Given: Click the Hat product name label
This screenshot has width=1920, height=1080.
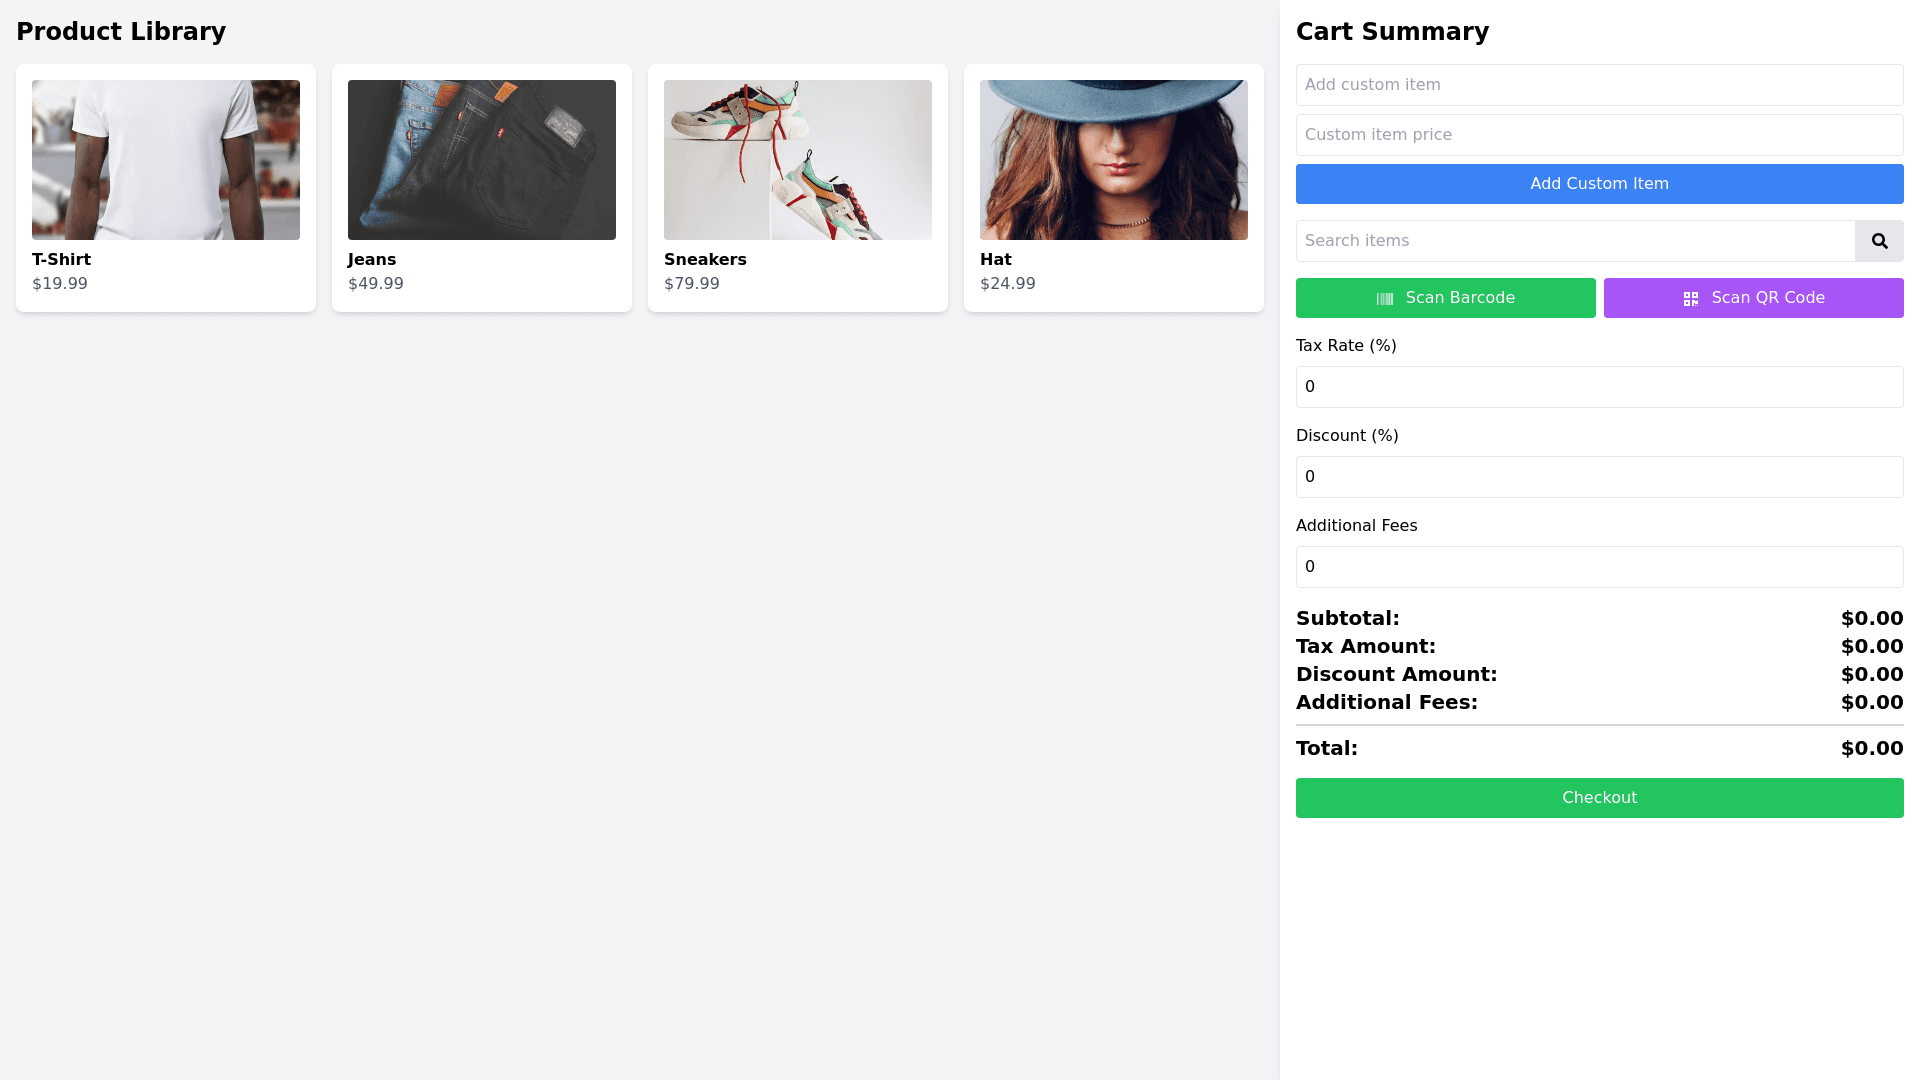Looking at the screenshot, I should pos(995,260).
